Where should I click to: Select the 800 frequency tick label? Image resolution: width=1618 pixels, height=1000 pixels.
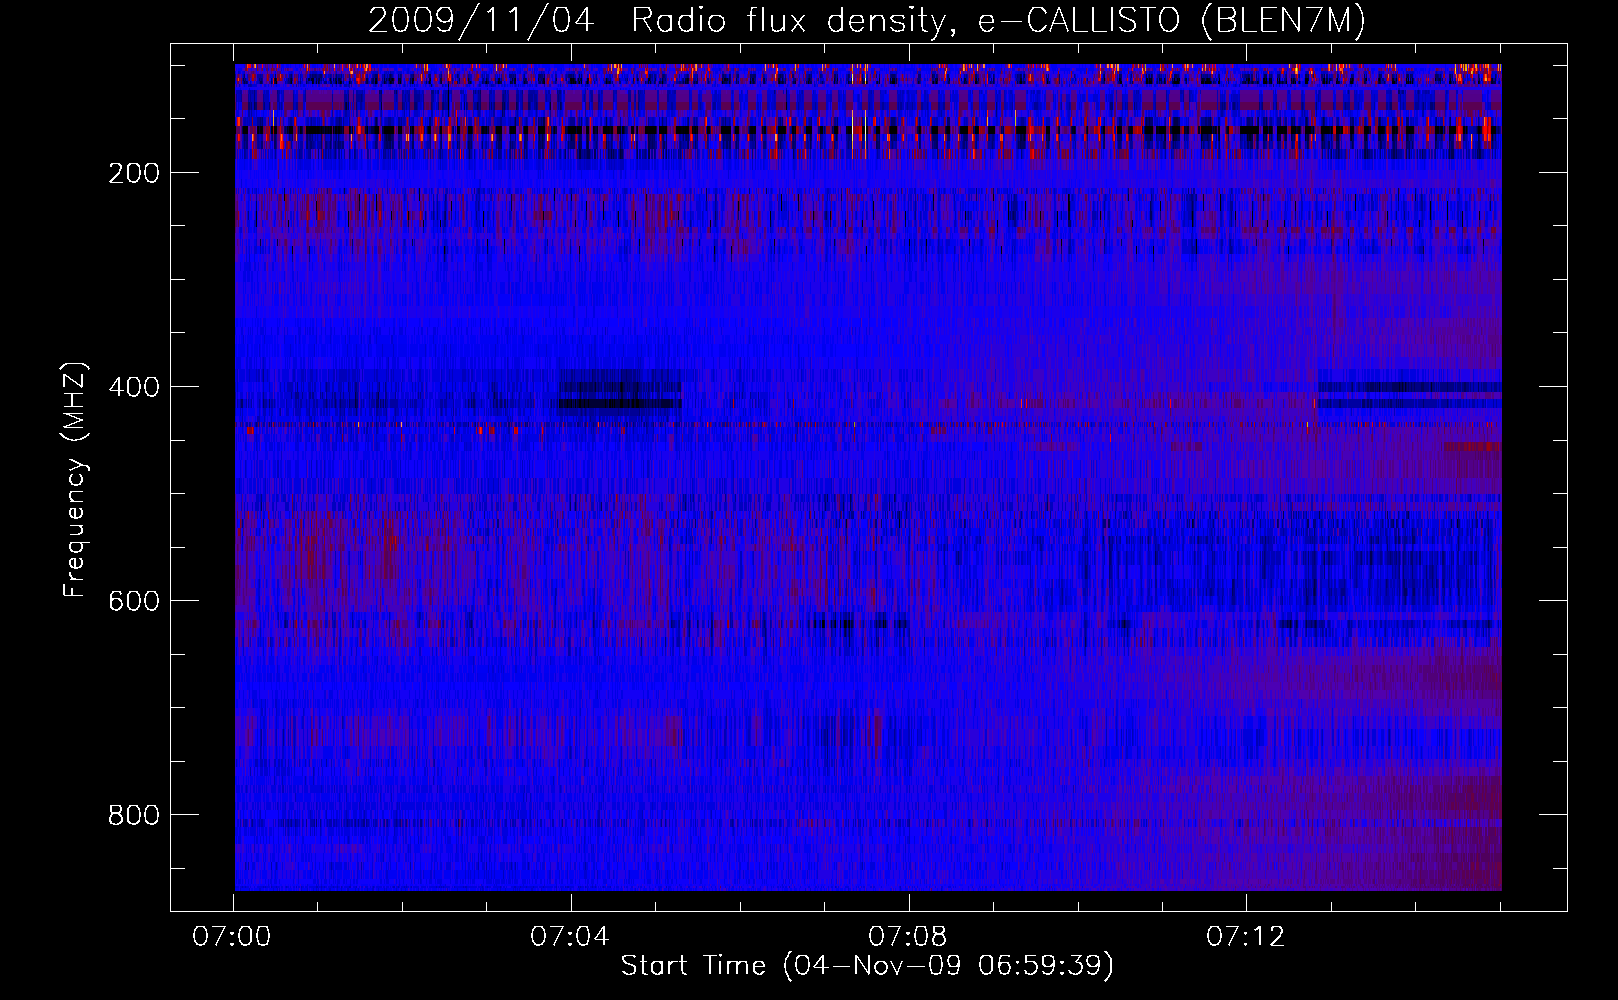[134, 815]
